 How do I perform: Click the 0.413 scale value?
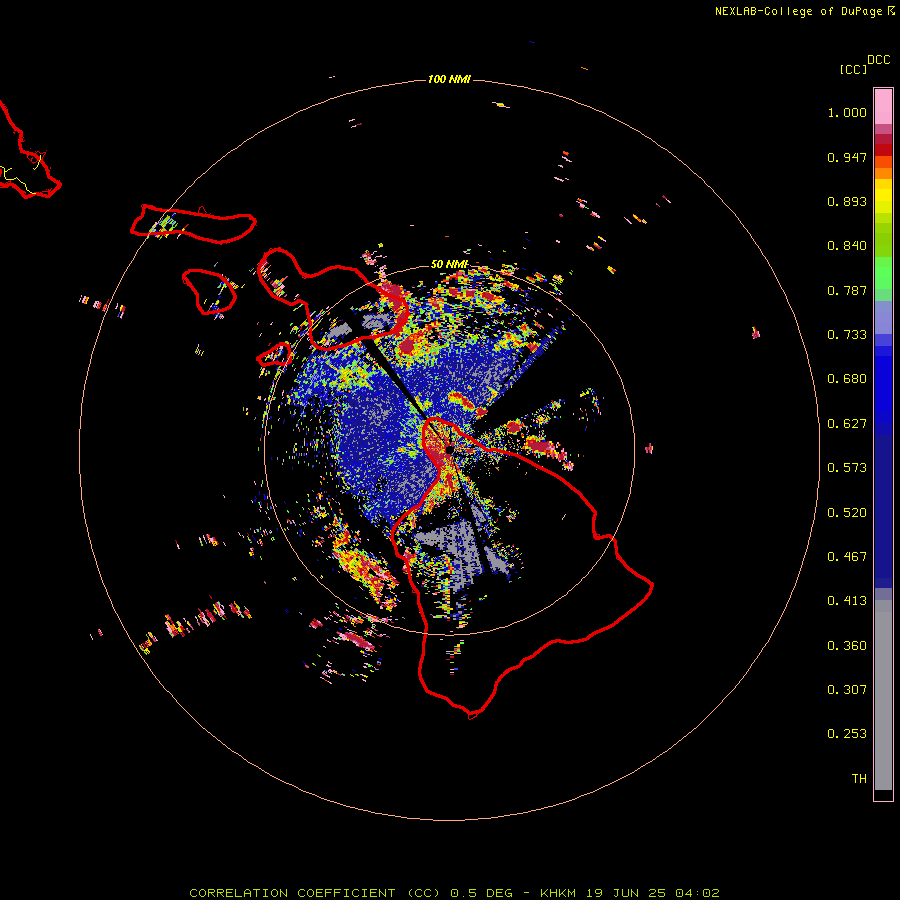pyautogui.click(x=847, y=601)
